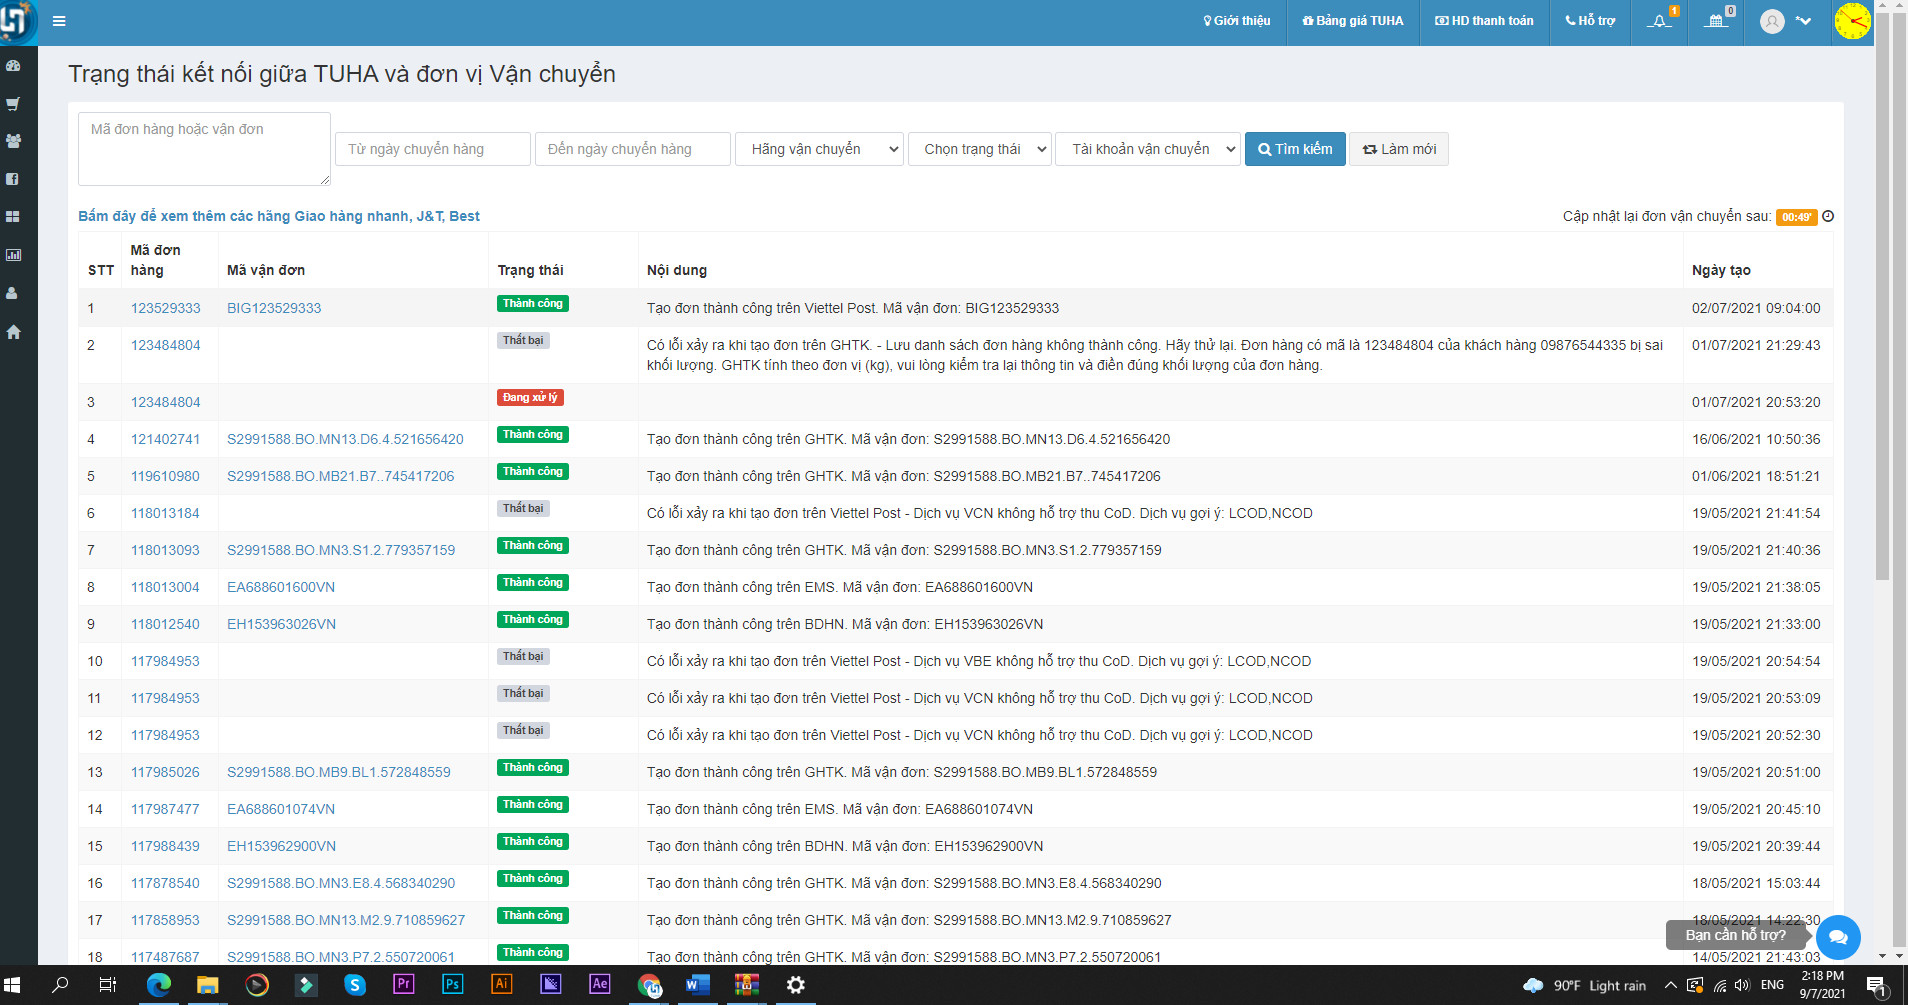Click the home icon in sidebar
This screenshot has width=1908, height=1005.
14,332
